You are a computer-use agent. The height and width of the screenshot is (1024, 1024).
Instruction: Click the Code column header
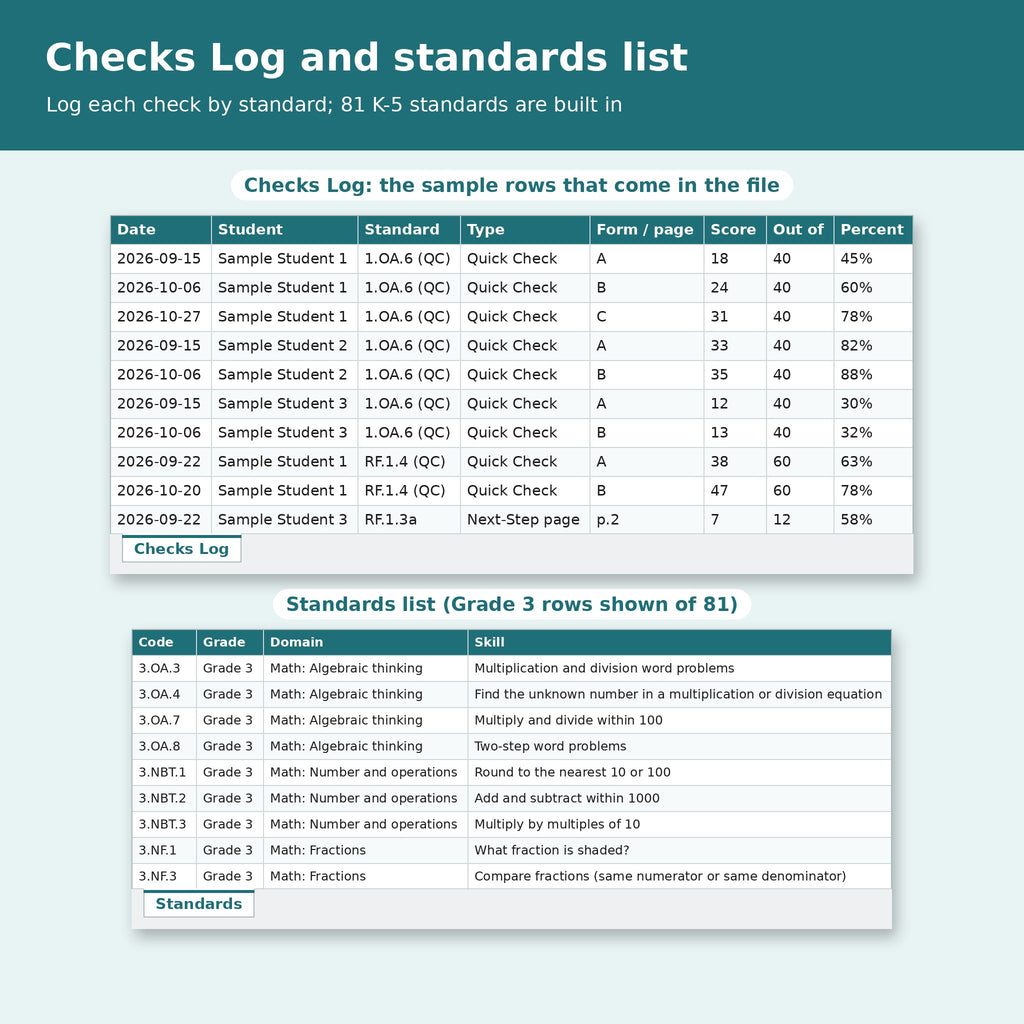pyautogui.click(x=164, y=643)
